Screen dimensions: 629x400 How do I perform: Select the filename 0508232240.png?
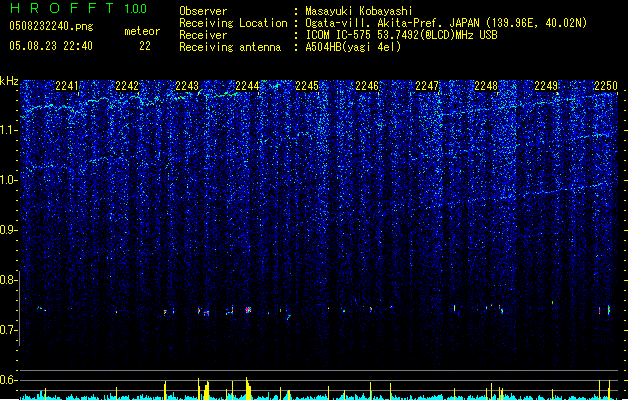click(51, 26)
